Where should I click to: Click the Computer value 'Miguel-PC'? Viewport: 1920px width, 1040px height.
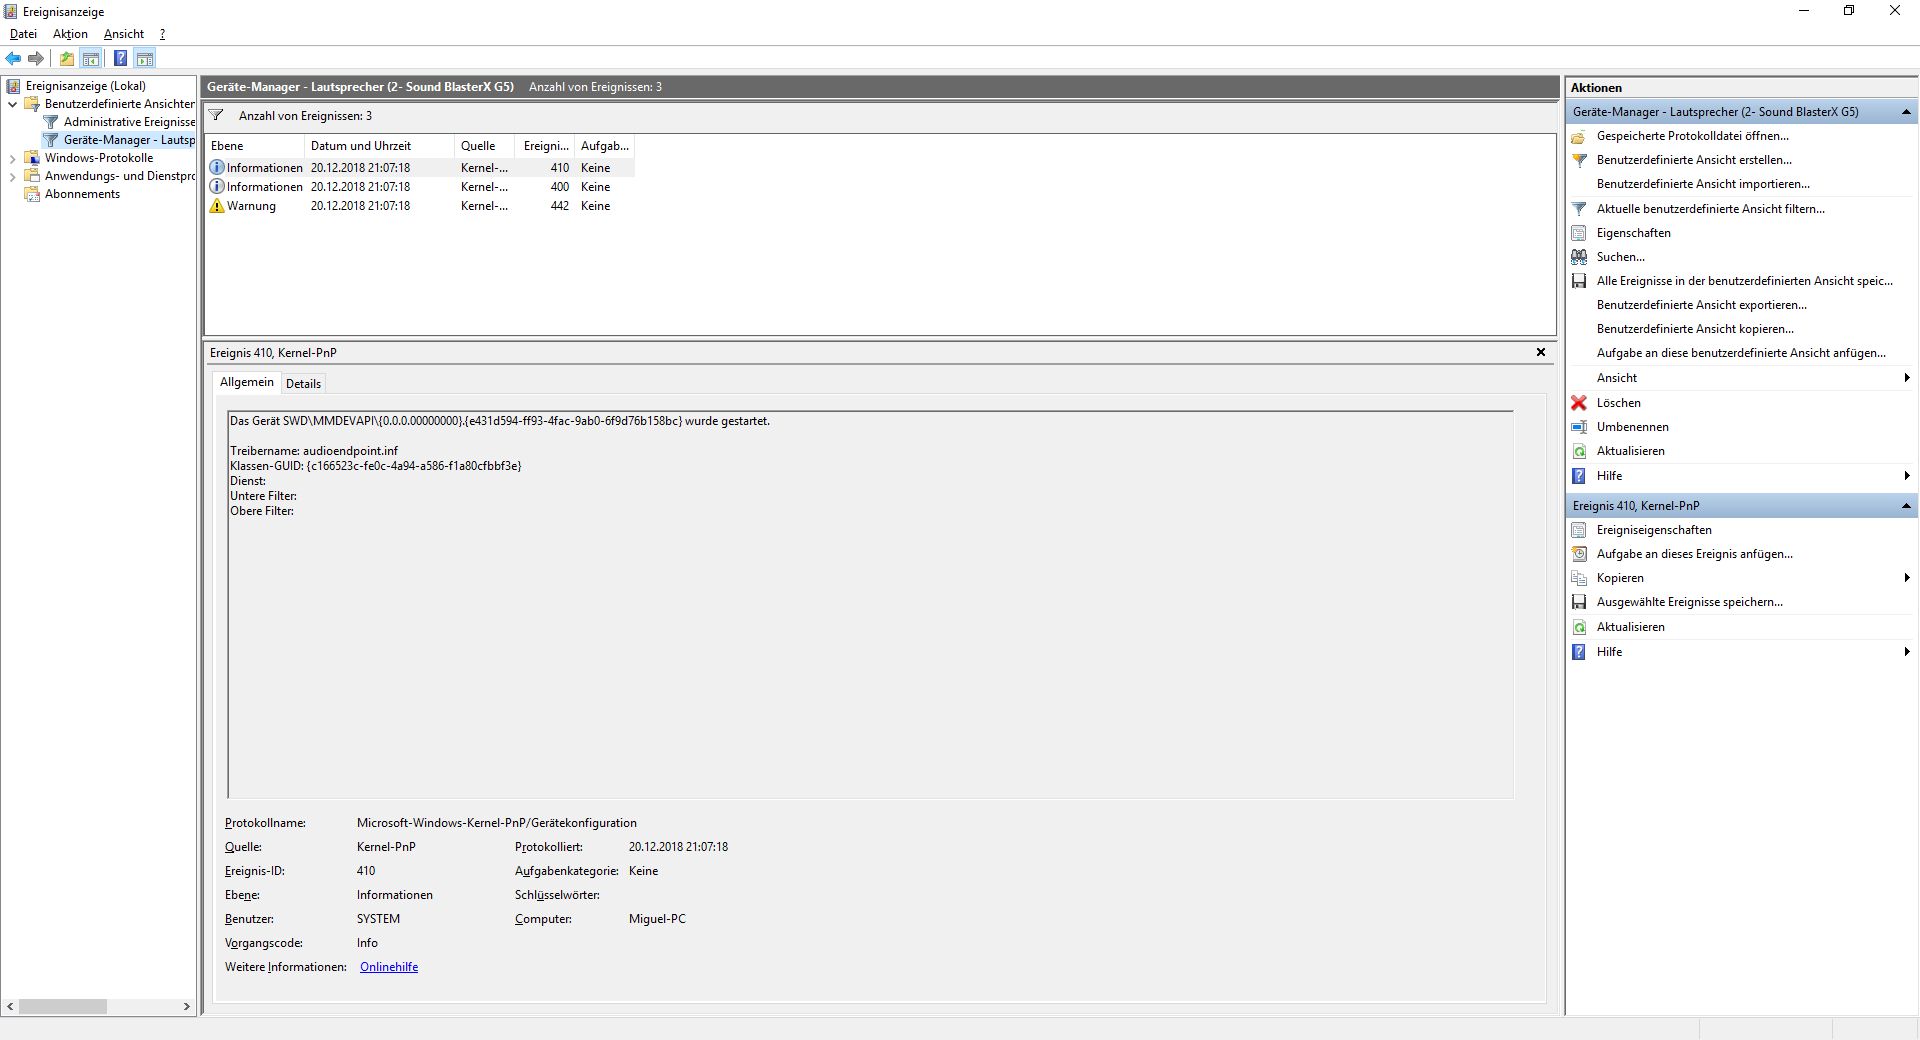(657, 919)
